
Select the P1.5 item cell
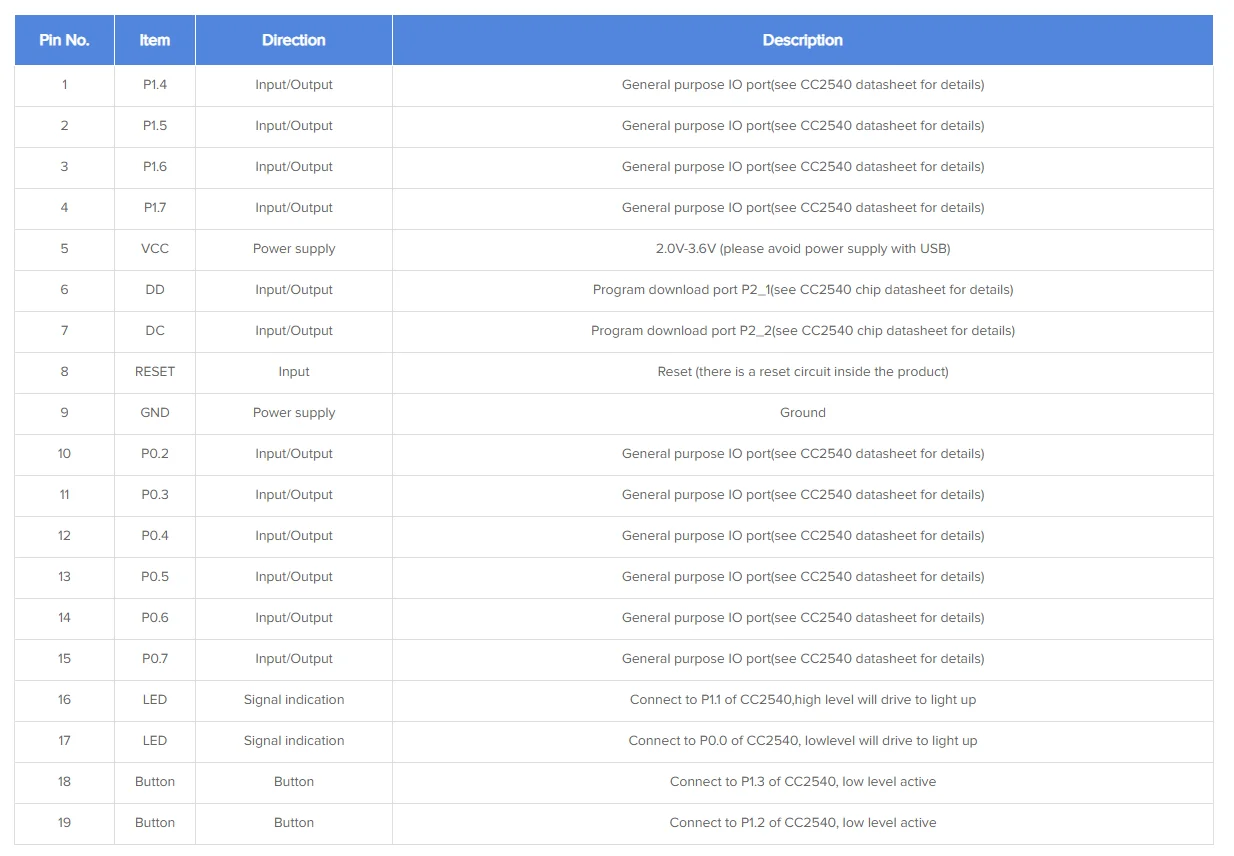coord(155,126)
